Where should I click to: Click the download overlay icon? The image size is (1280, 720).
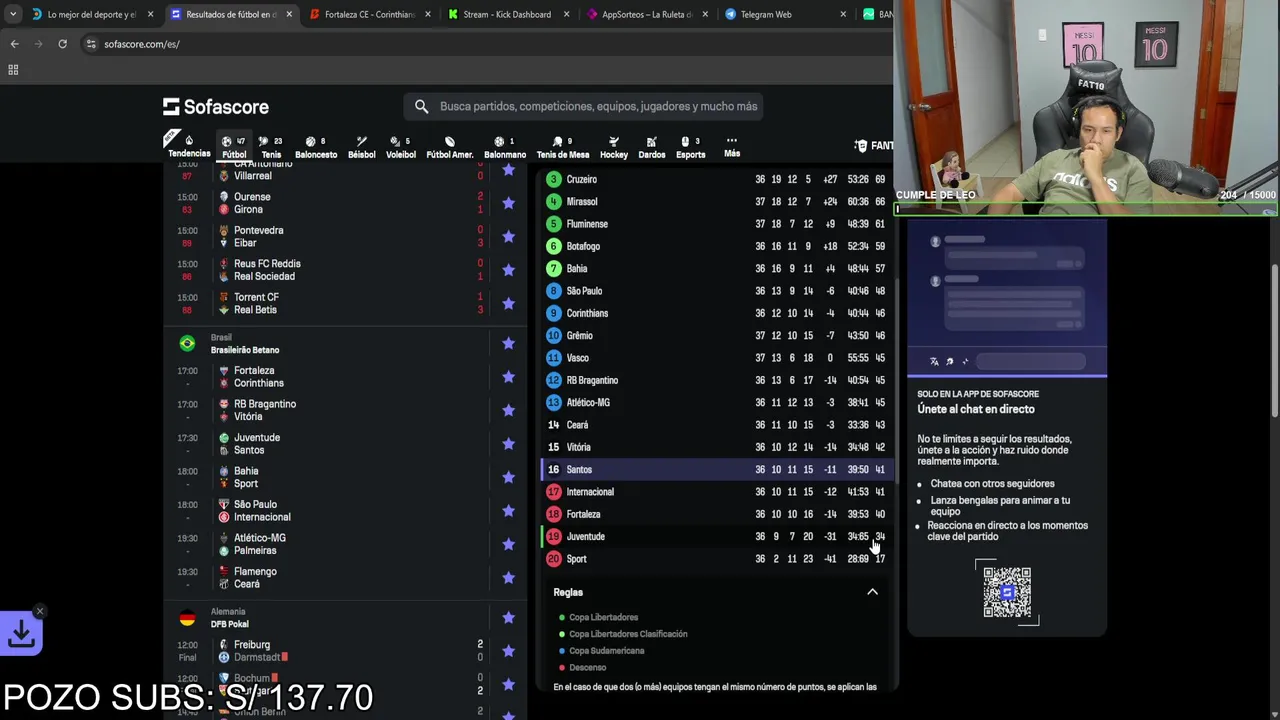[x=21, y=633]
